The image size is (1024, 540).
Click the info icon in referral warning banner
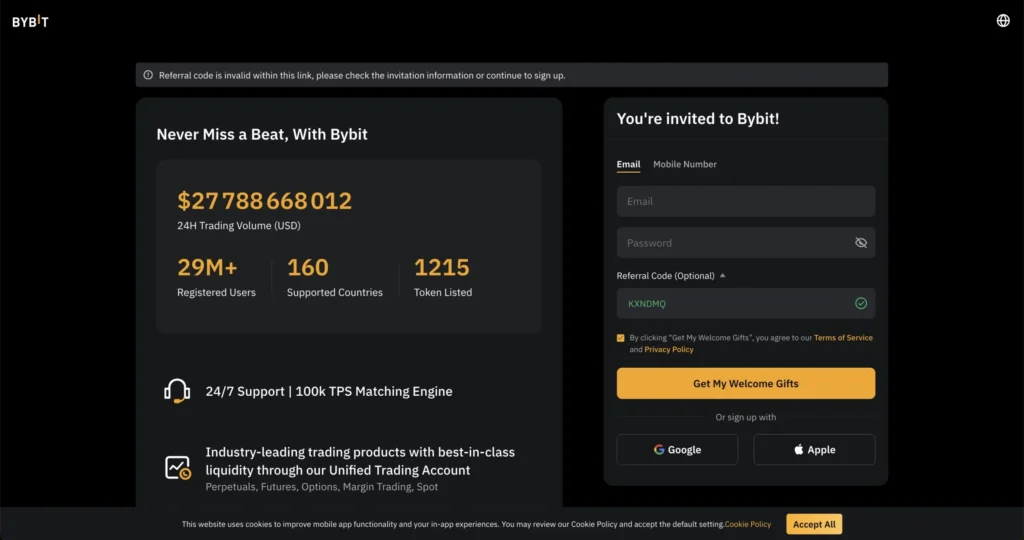pos(148,75)
